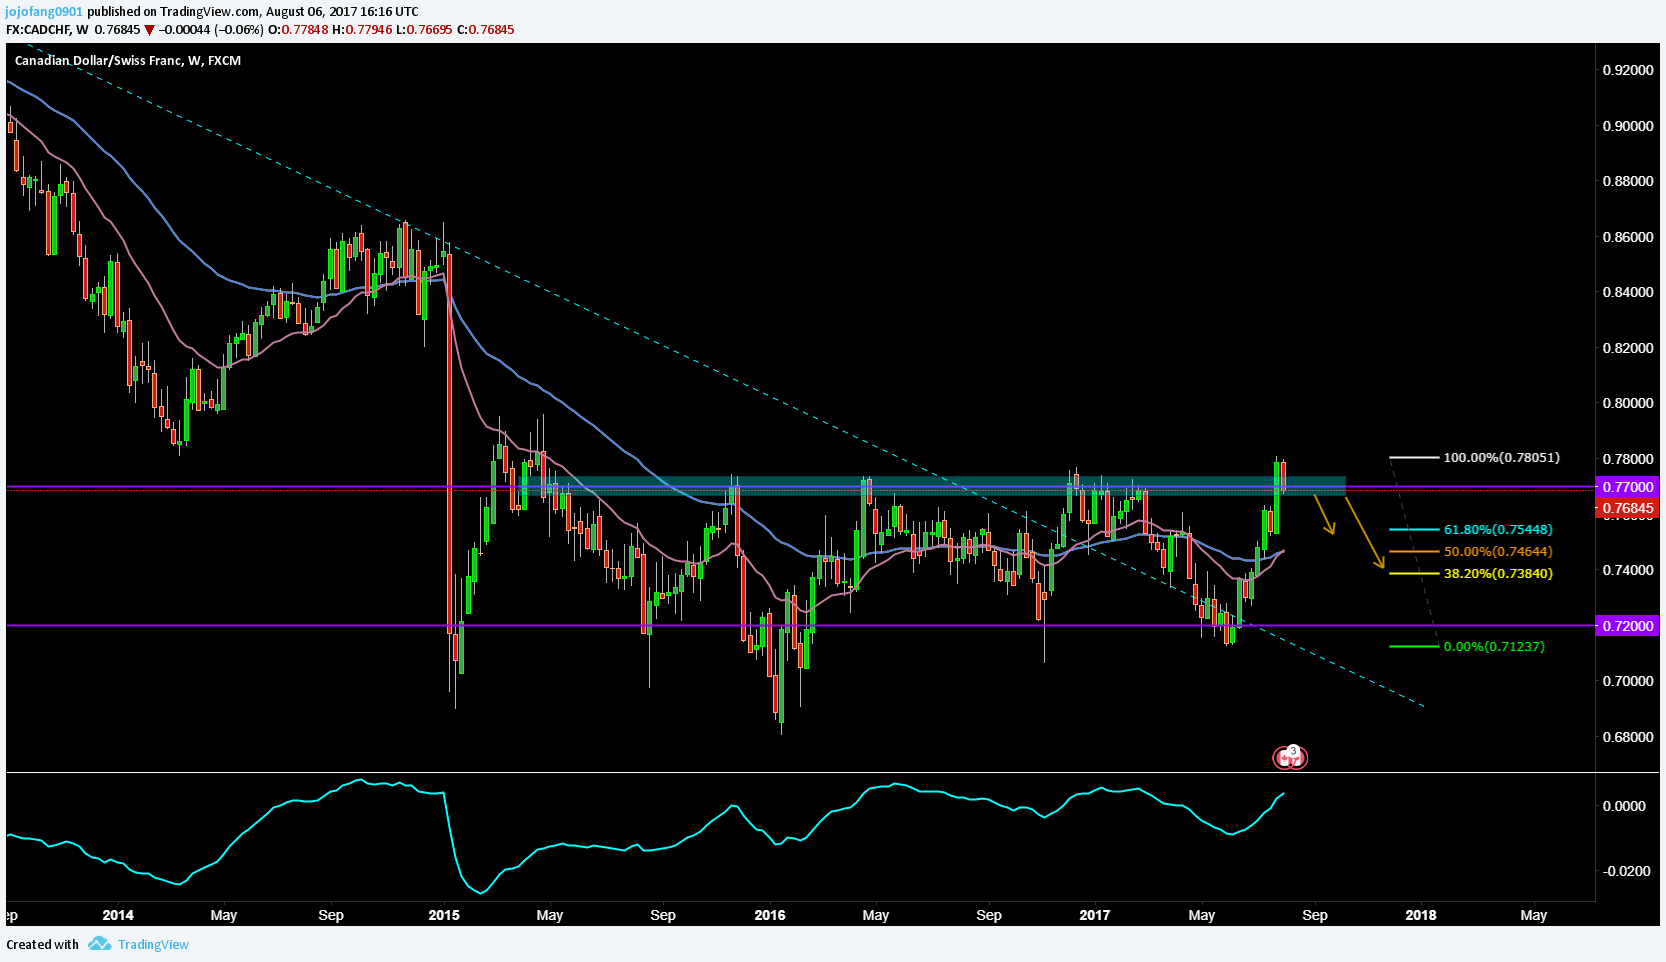Click the 0.90000 price axis label
Viewport: 1666px width, 962px height.
(1628, 126)
